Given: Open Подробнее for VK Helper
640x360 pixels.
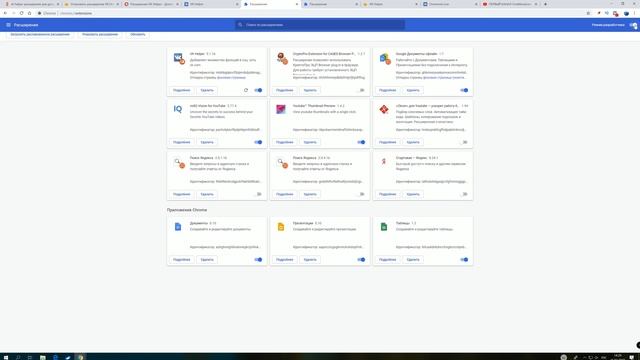Looking at the screenshot, I should pyautogui.click(x=182, y=90).
